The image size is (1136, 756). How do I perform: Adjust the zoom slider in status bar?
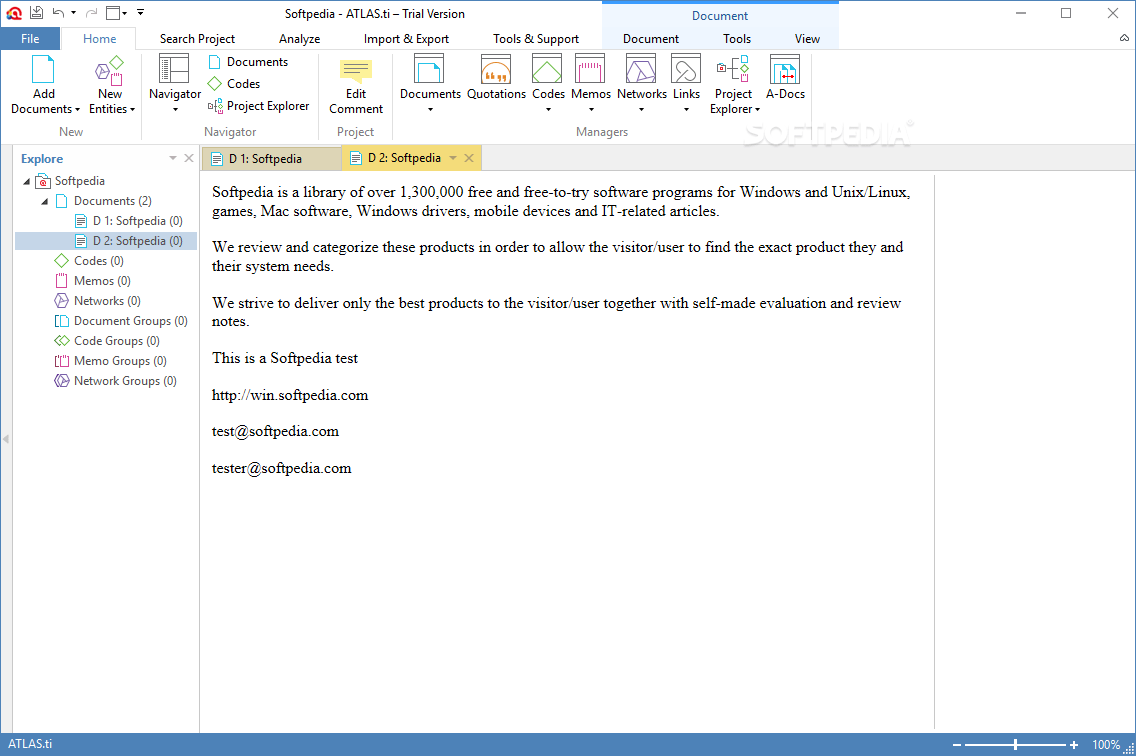[x=1016, y=744]
